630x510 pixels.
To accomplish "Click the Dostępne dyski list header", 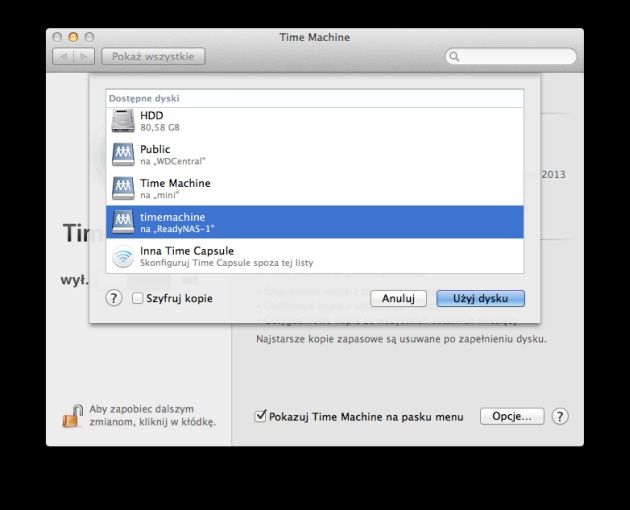I will pos(144,98).
